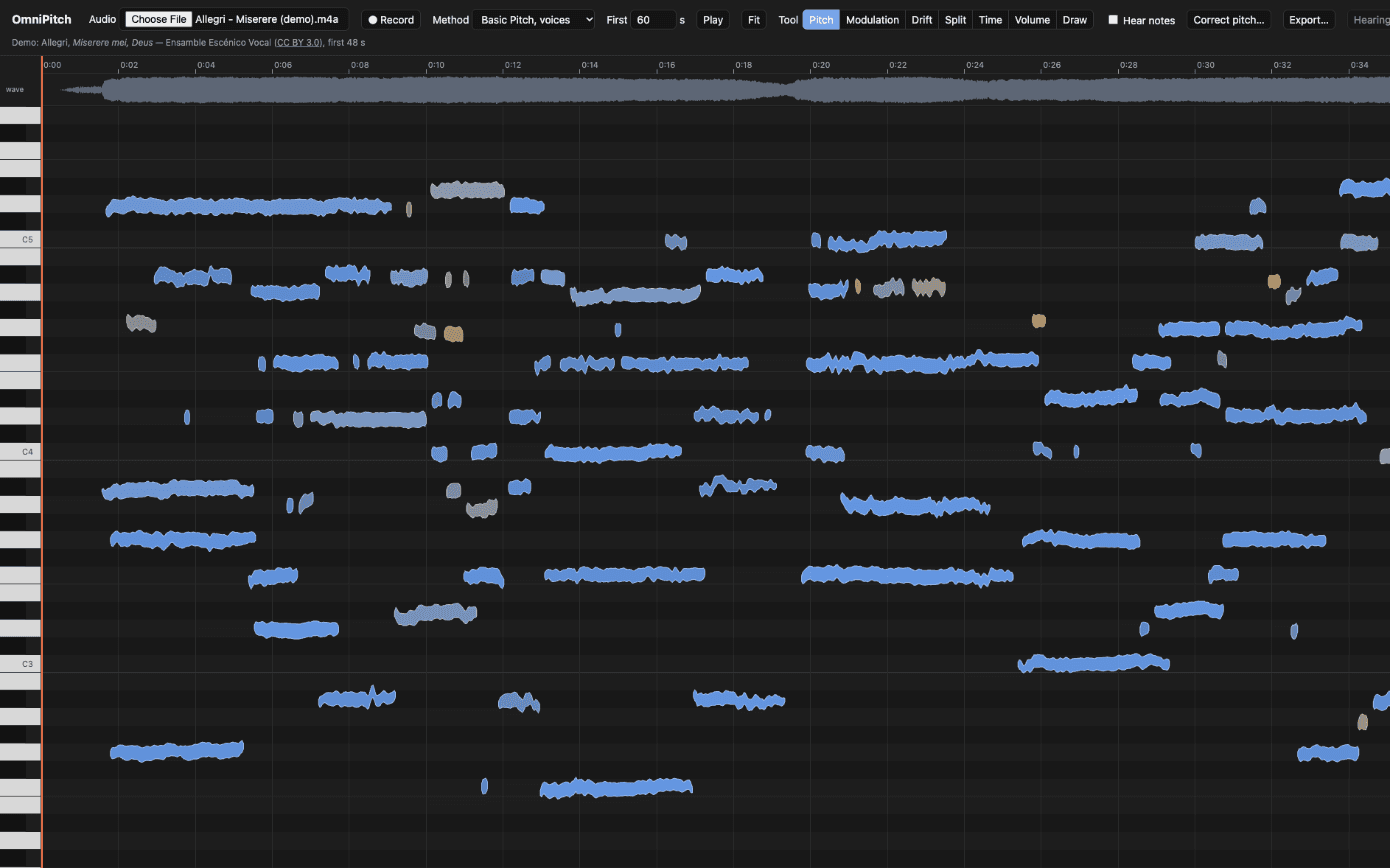Click the Play button
The height and width of the screenshot is (868, 1390).
(713, 20)
